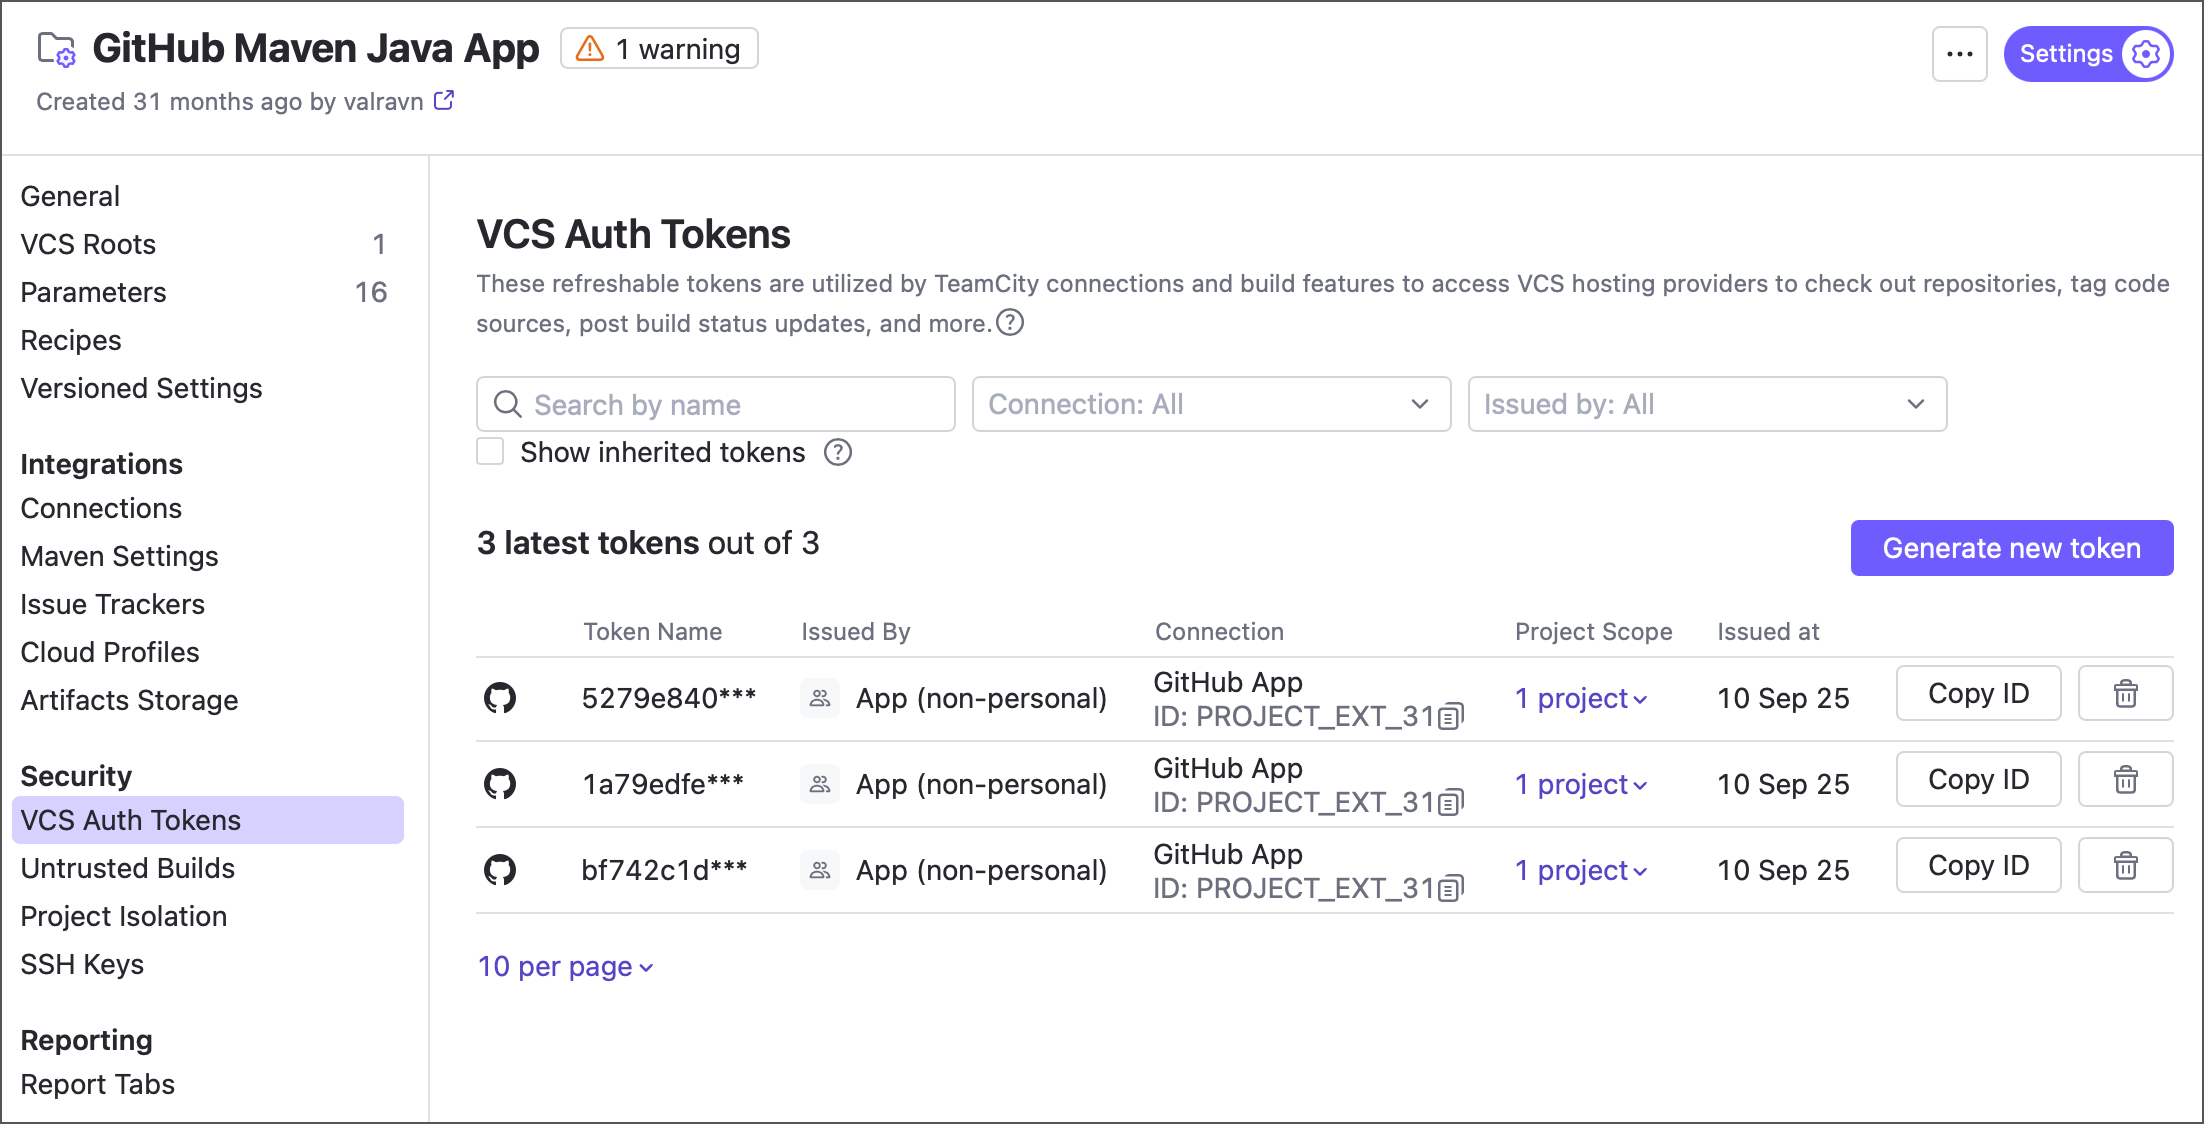
Task: Open the Issued by: All filter dropdown
Action: [1706, 404]
